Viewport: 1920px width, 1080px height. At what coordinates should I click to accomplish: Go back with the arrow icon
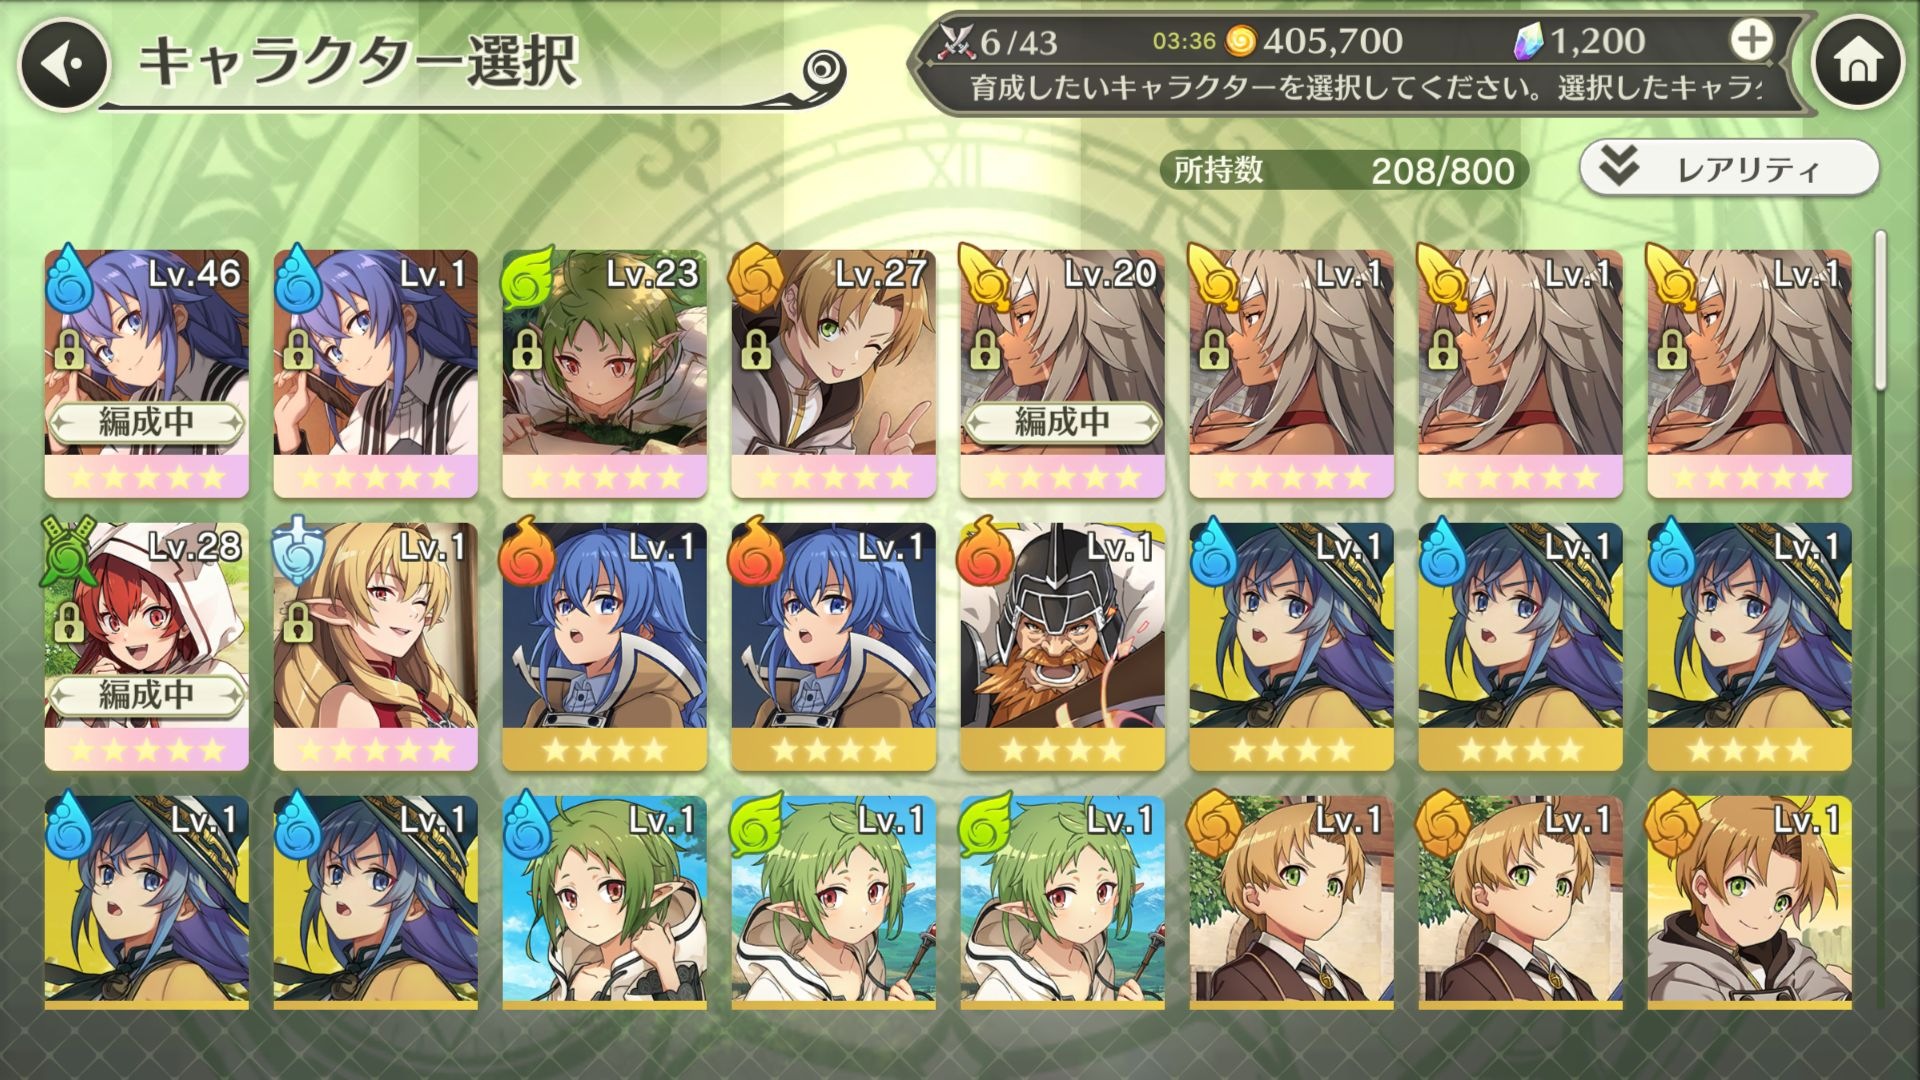click(x=62, y=64)
